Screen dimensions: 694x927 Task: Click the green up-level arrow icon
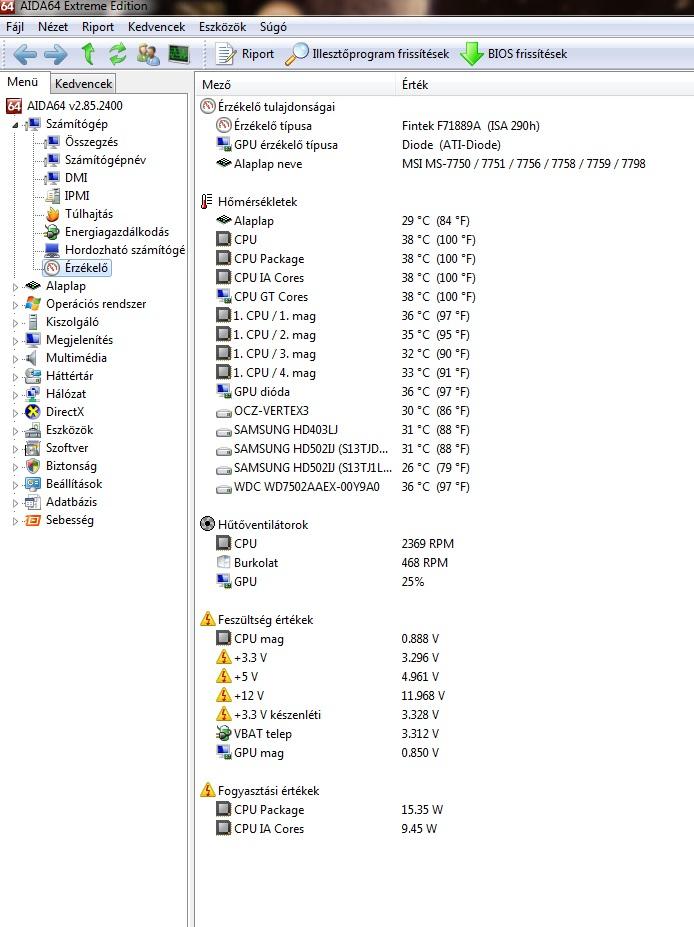tap(88, 54)
